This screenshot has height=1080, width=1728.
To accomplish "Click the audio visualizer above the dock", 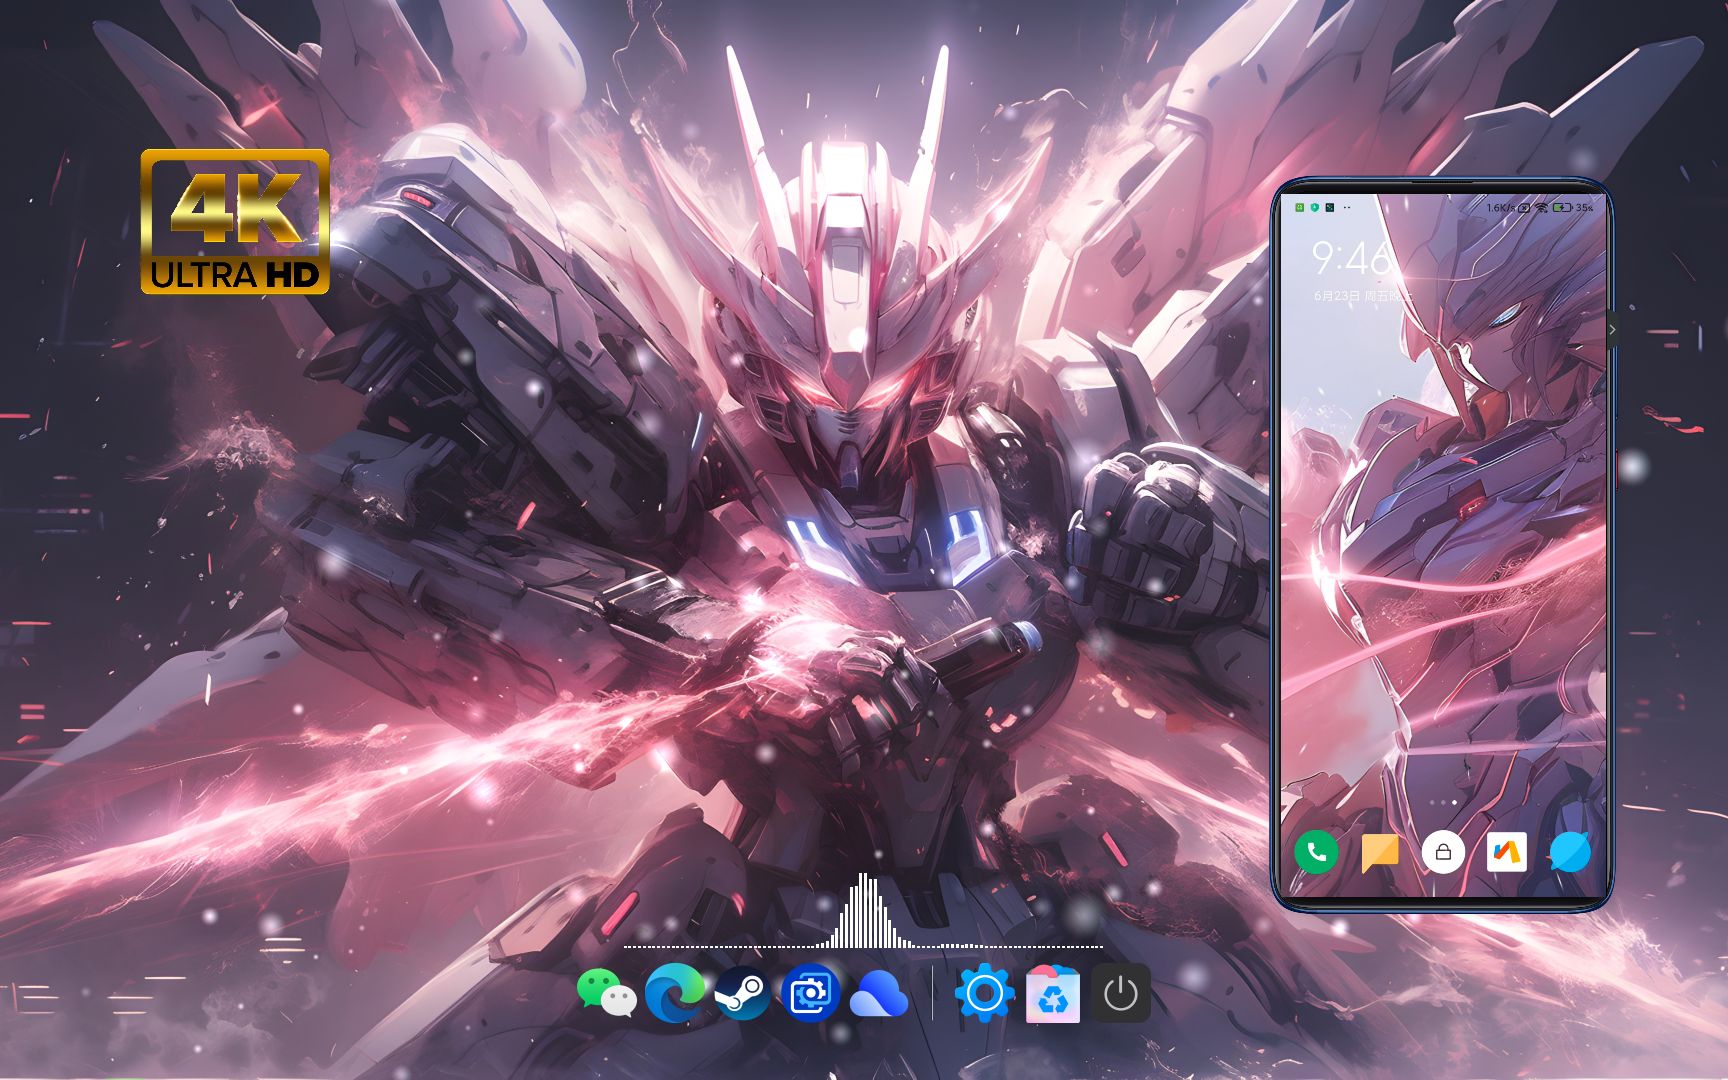I will (863, 910).
